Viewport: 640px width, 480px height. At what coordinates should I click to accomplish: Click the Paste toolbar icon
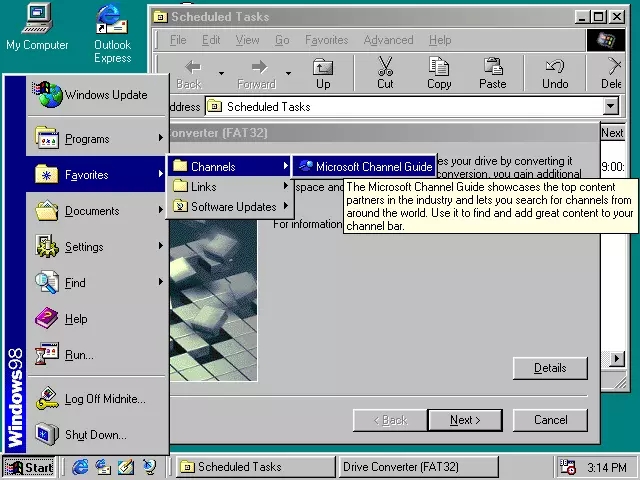tap(493, 73)
